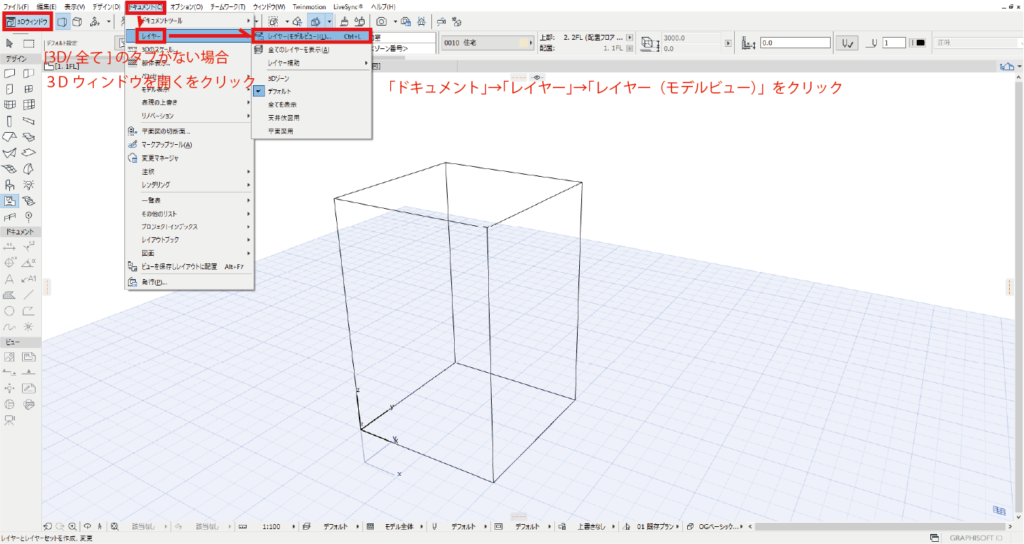This screenshot has width=1024, height=544.
Task: Select the Label tool (A1 icon)
Action: pyautogui.click(x=29, y=279)
